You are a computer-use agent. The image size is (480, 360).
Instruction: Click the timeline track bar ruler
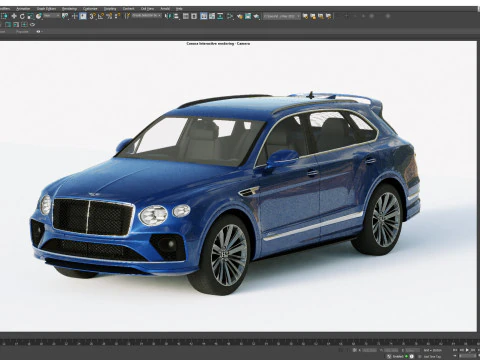240,342
